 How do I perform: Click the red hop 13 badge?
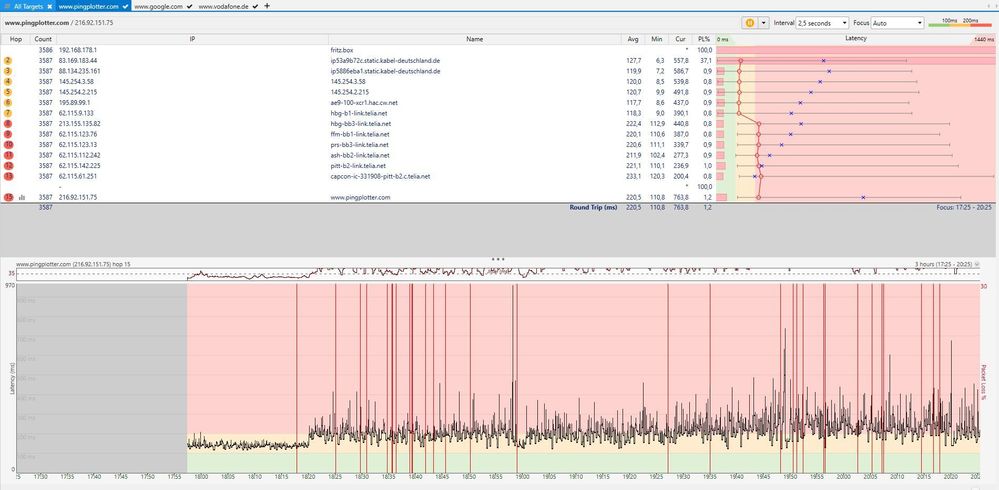(x=8, y=176)
